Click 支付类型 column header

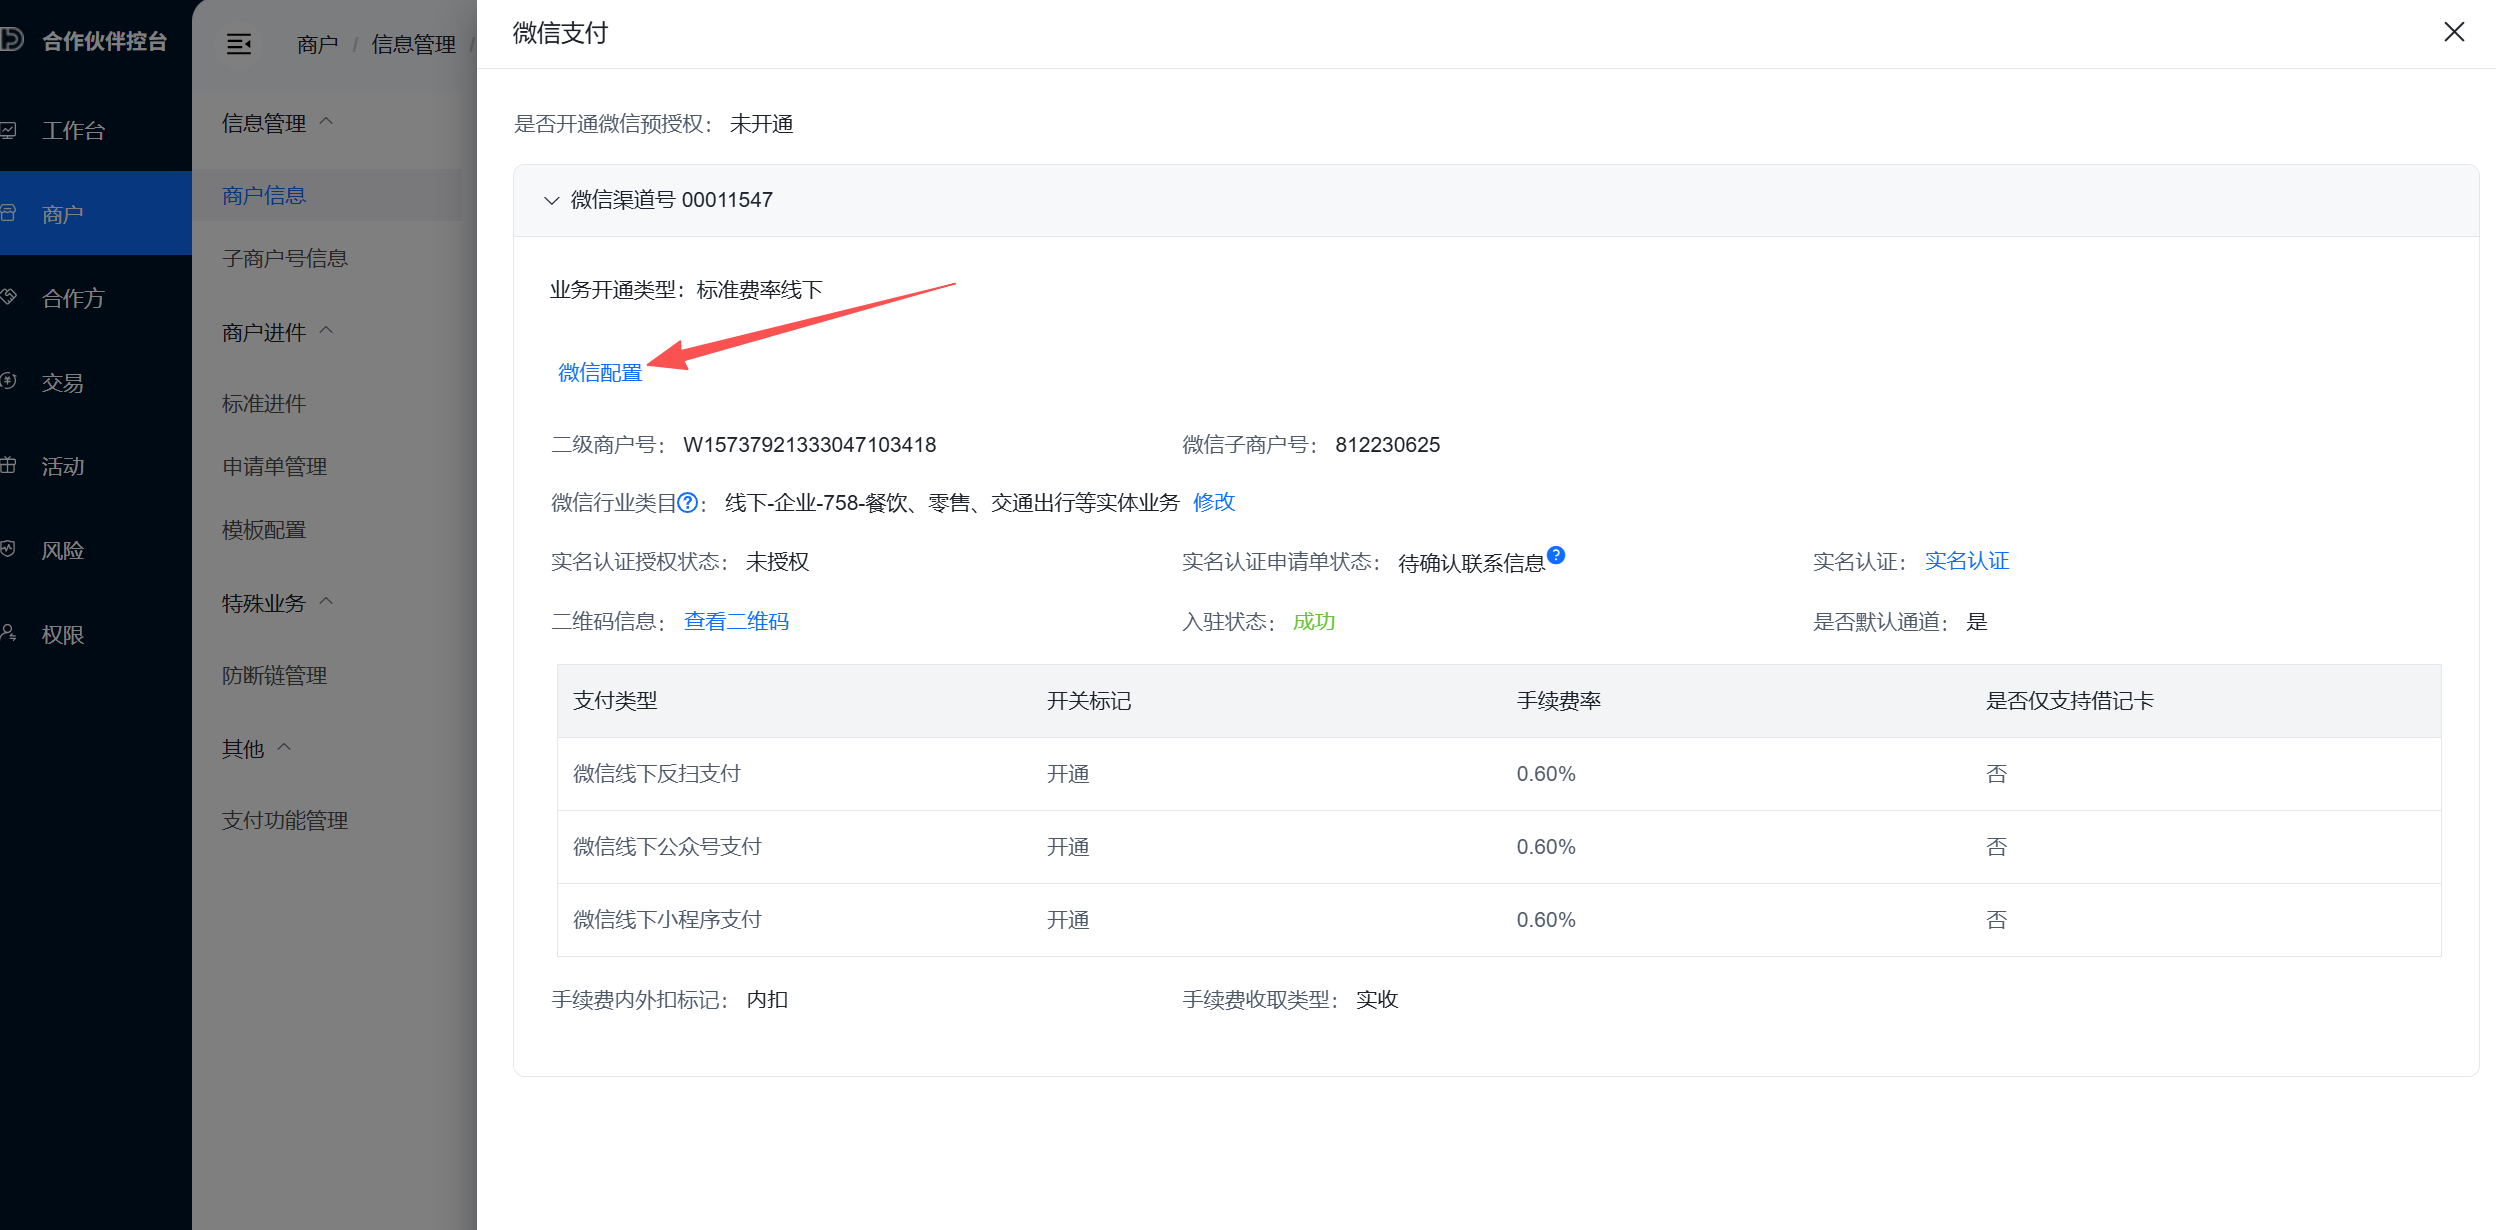[615, 700]
